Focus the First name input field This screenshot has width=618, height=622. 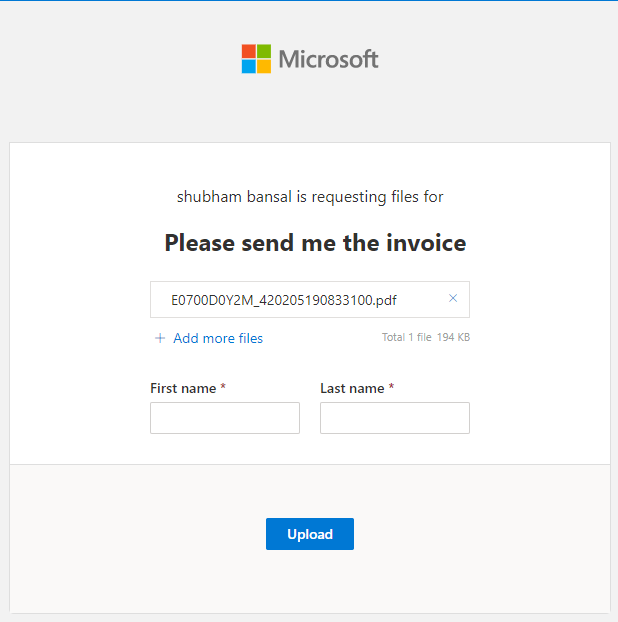225,418
